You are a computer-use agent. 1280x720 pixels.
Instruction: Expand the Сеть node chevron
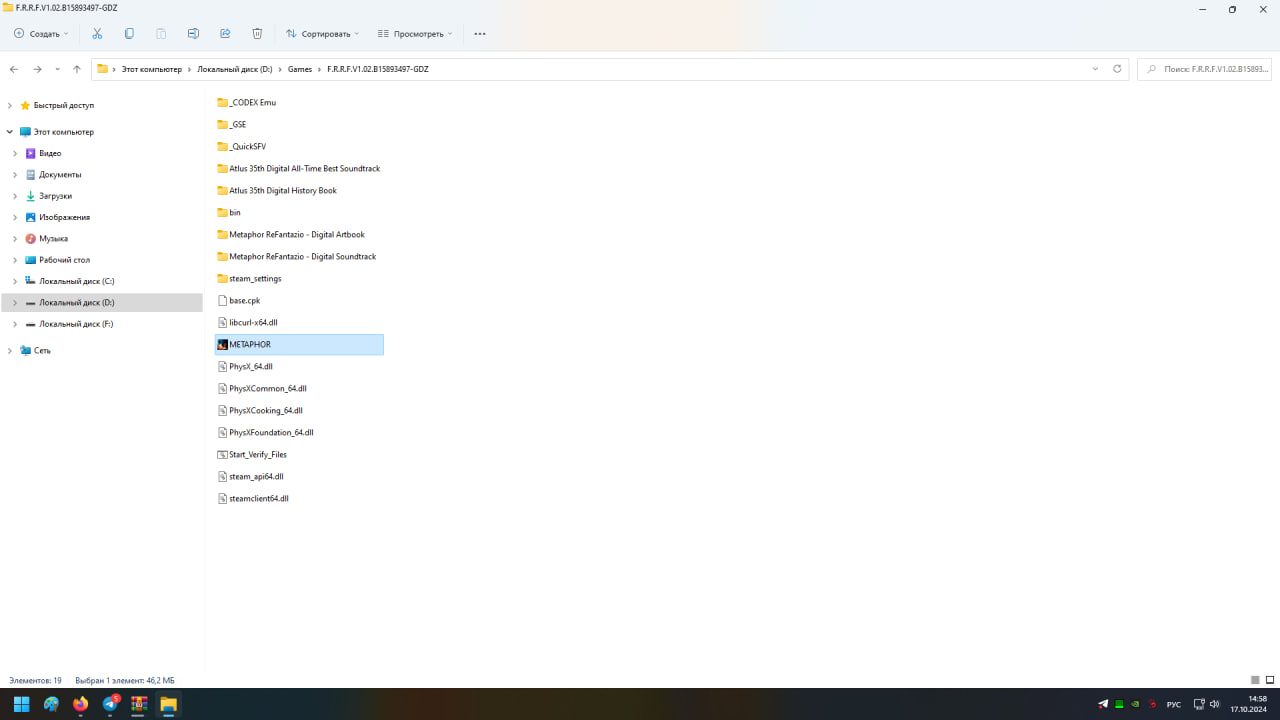[x=10, y=351]
